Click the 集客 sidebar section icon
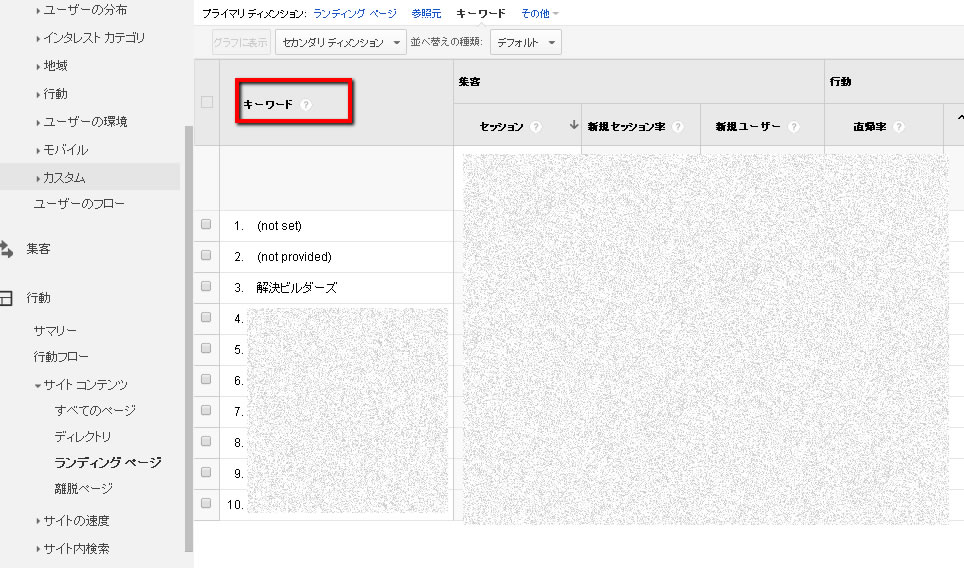This screenshot has height=568, width=964. click(7, 249)
